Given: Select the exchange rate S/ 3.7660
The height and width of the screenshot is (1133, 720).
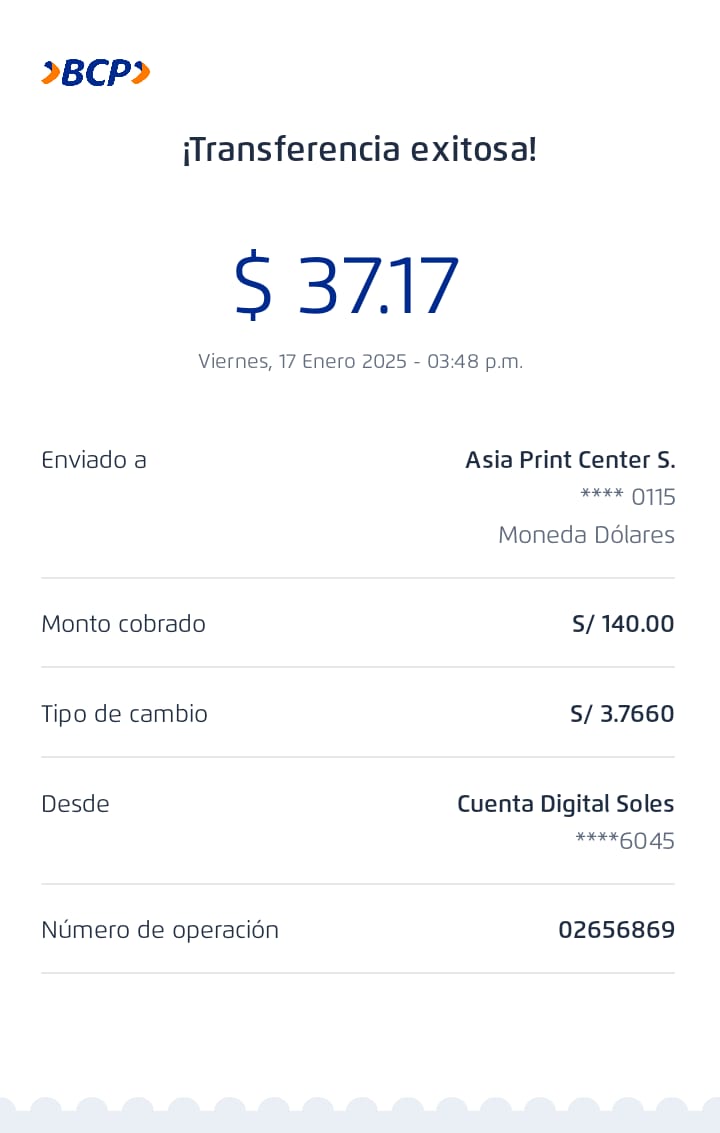Looking at the screenshot, I should (x=622, y=714).
